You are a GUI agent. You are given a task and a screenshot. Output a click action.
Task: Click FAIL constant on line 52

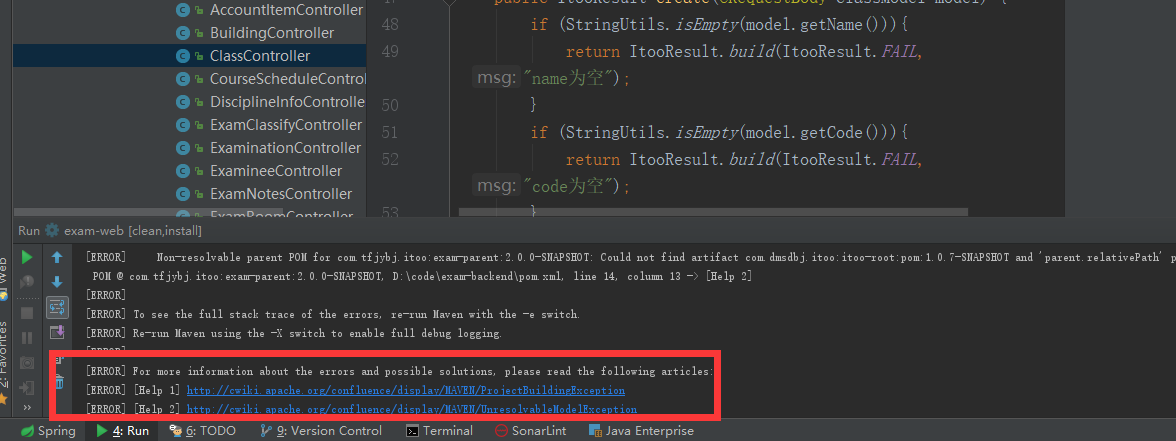pos(898,160)
